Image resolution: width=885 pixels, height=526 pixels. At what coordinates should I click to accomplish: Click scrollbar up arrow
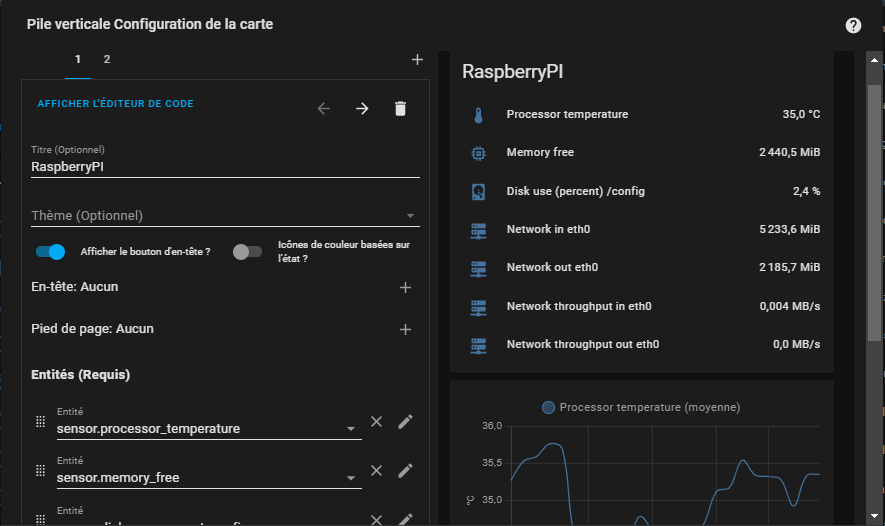click(x=874, y=60)
